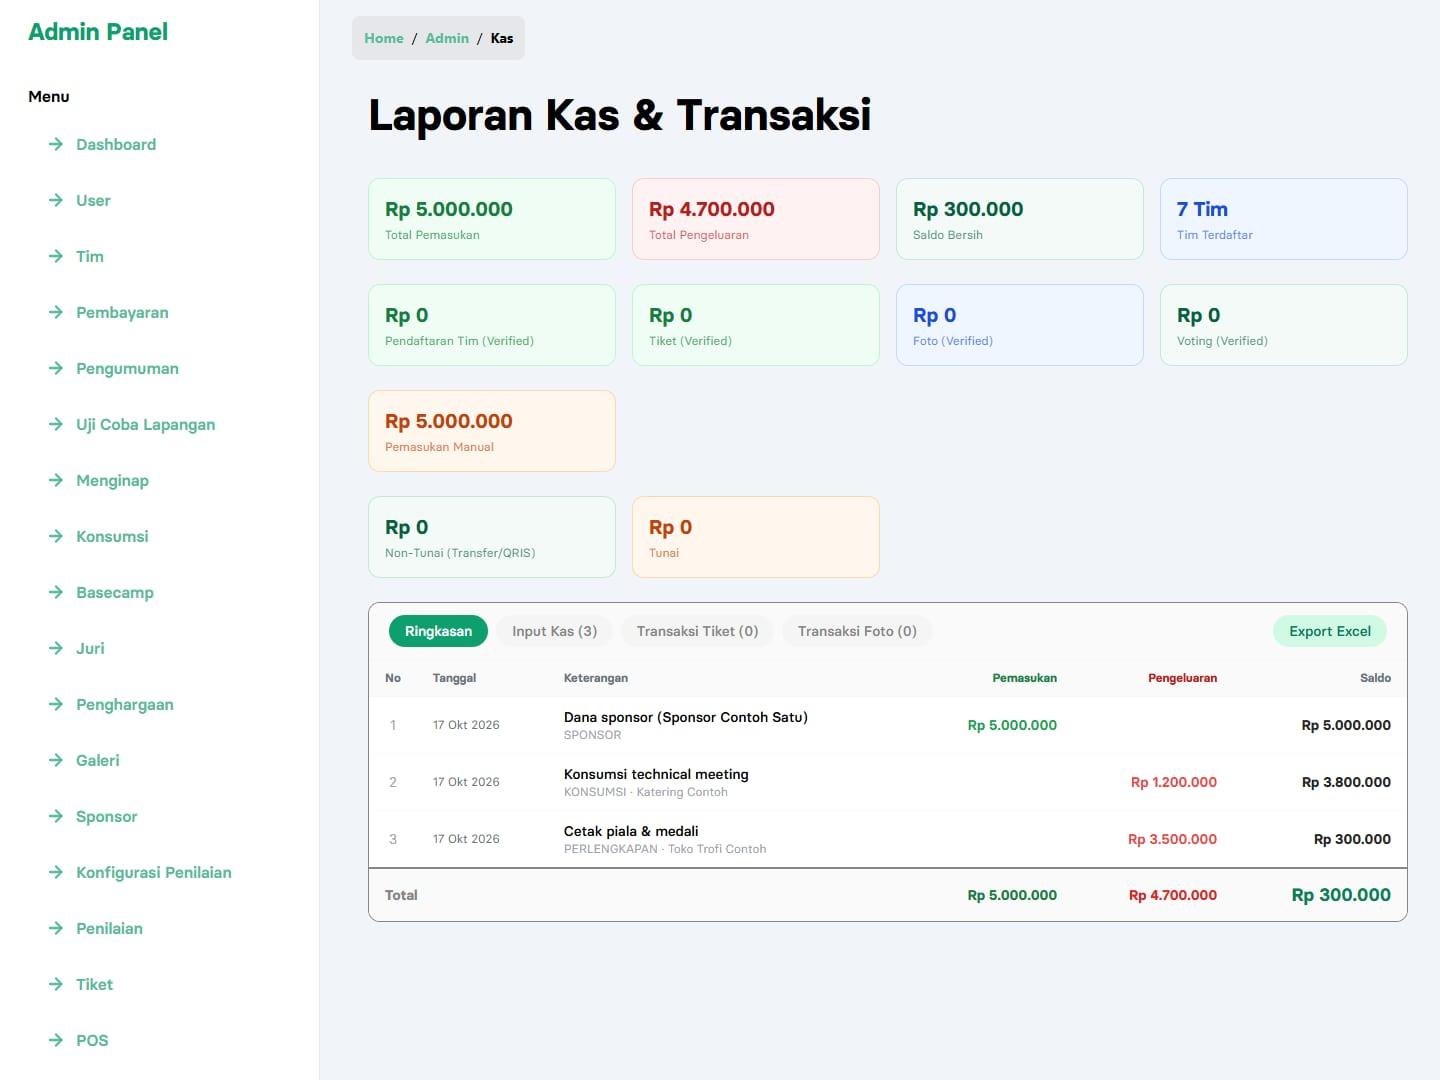Screen dimensions: 1440x1080
Task: Click the Export Excel button
Action: (x=1330, y=631)
